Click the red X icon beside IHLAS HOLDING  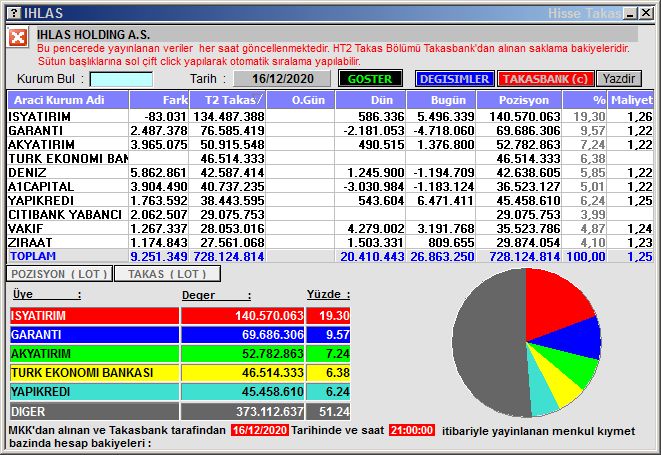[x=18, y=38]
